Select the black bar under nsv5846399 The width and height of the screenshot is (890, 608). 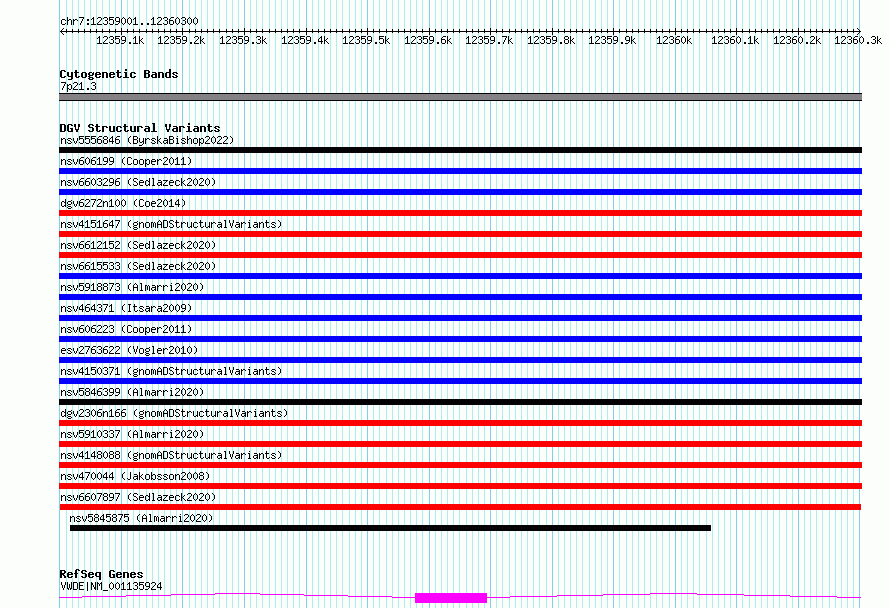point(460,402)
